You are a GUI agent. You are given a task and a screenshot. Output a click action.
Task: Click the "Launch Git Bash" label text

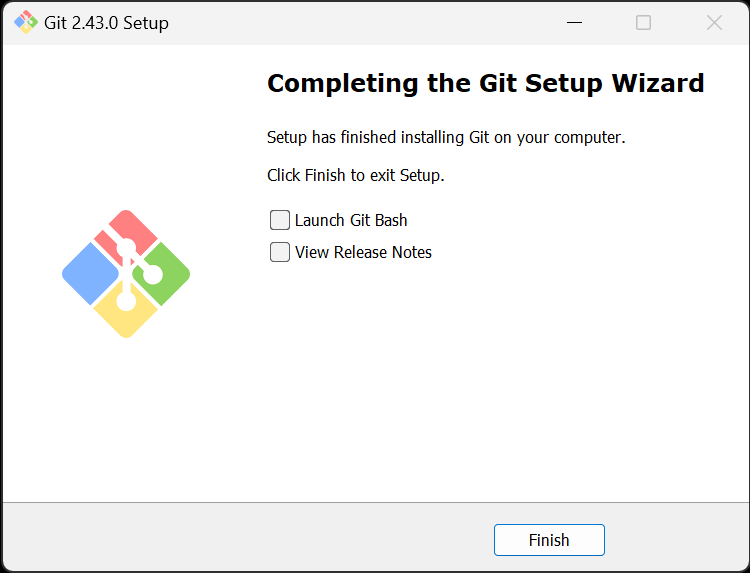click(351, 220)
